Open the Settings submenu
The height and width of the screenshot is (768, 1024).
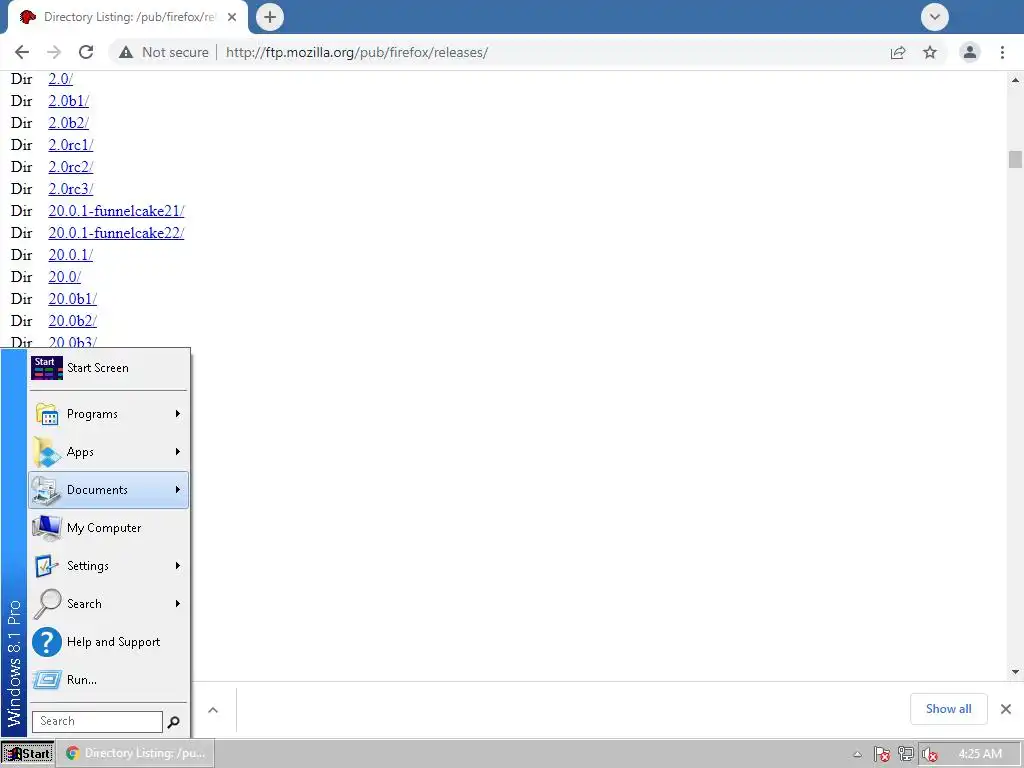108,566
